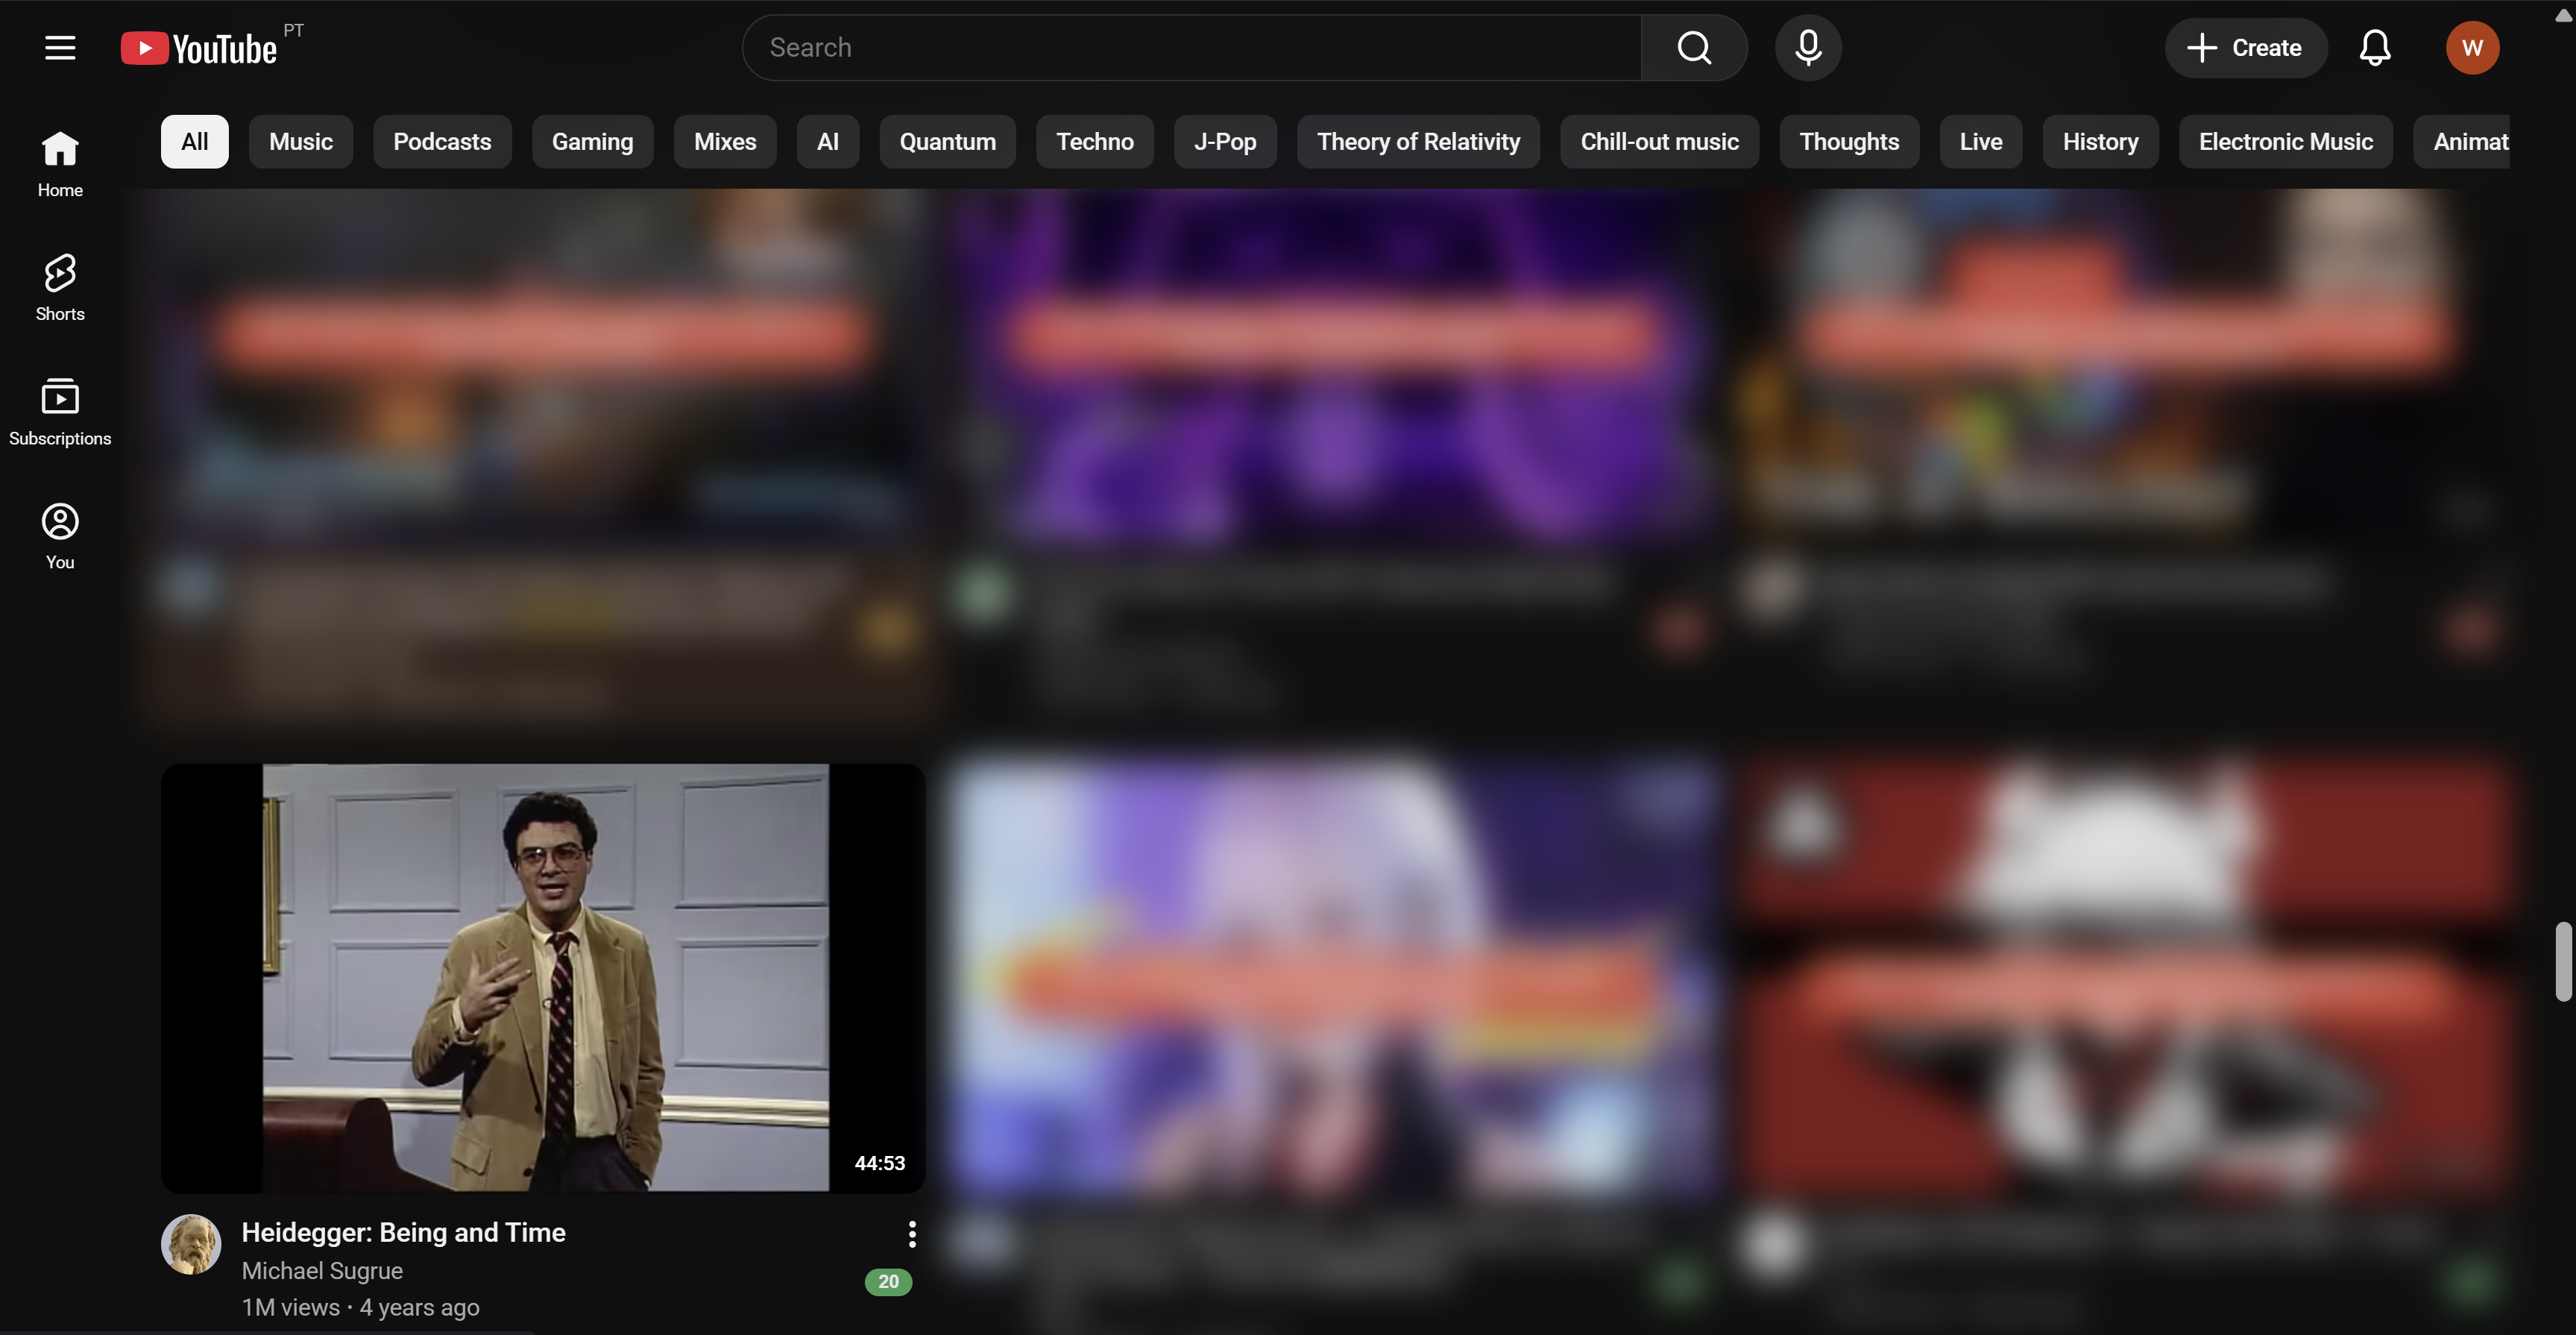Open the You sidebar section
The height and width of the screenshot is (1335, 2576).
tap(60, 535)
